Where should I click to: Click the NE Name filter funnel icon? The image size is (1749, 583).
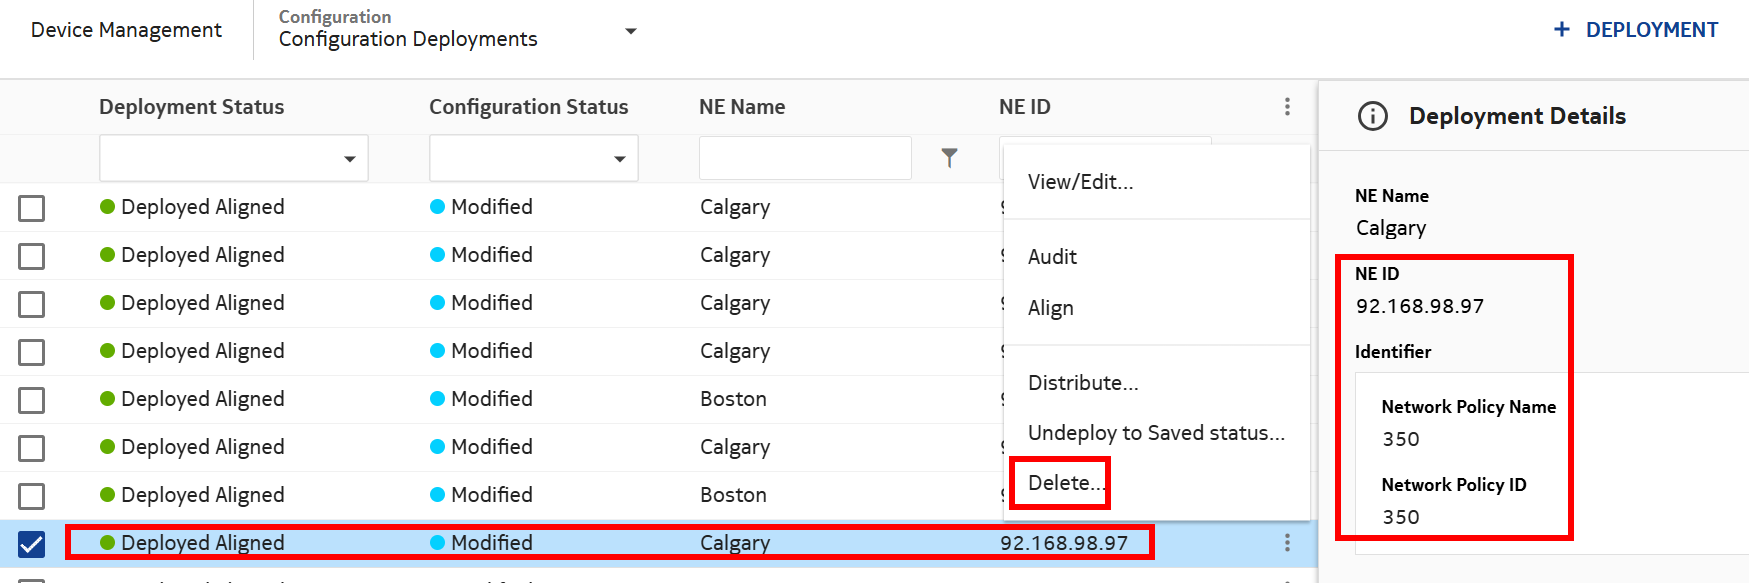949,158
